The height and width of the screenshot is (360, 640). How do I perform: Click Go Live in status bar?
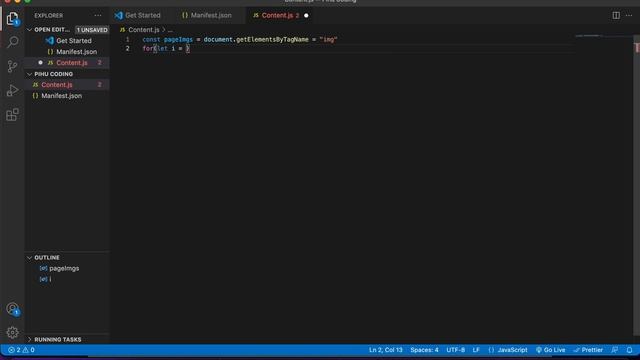coord(551,350)
